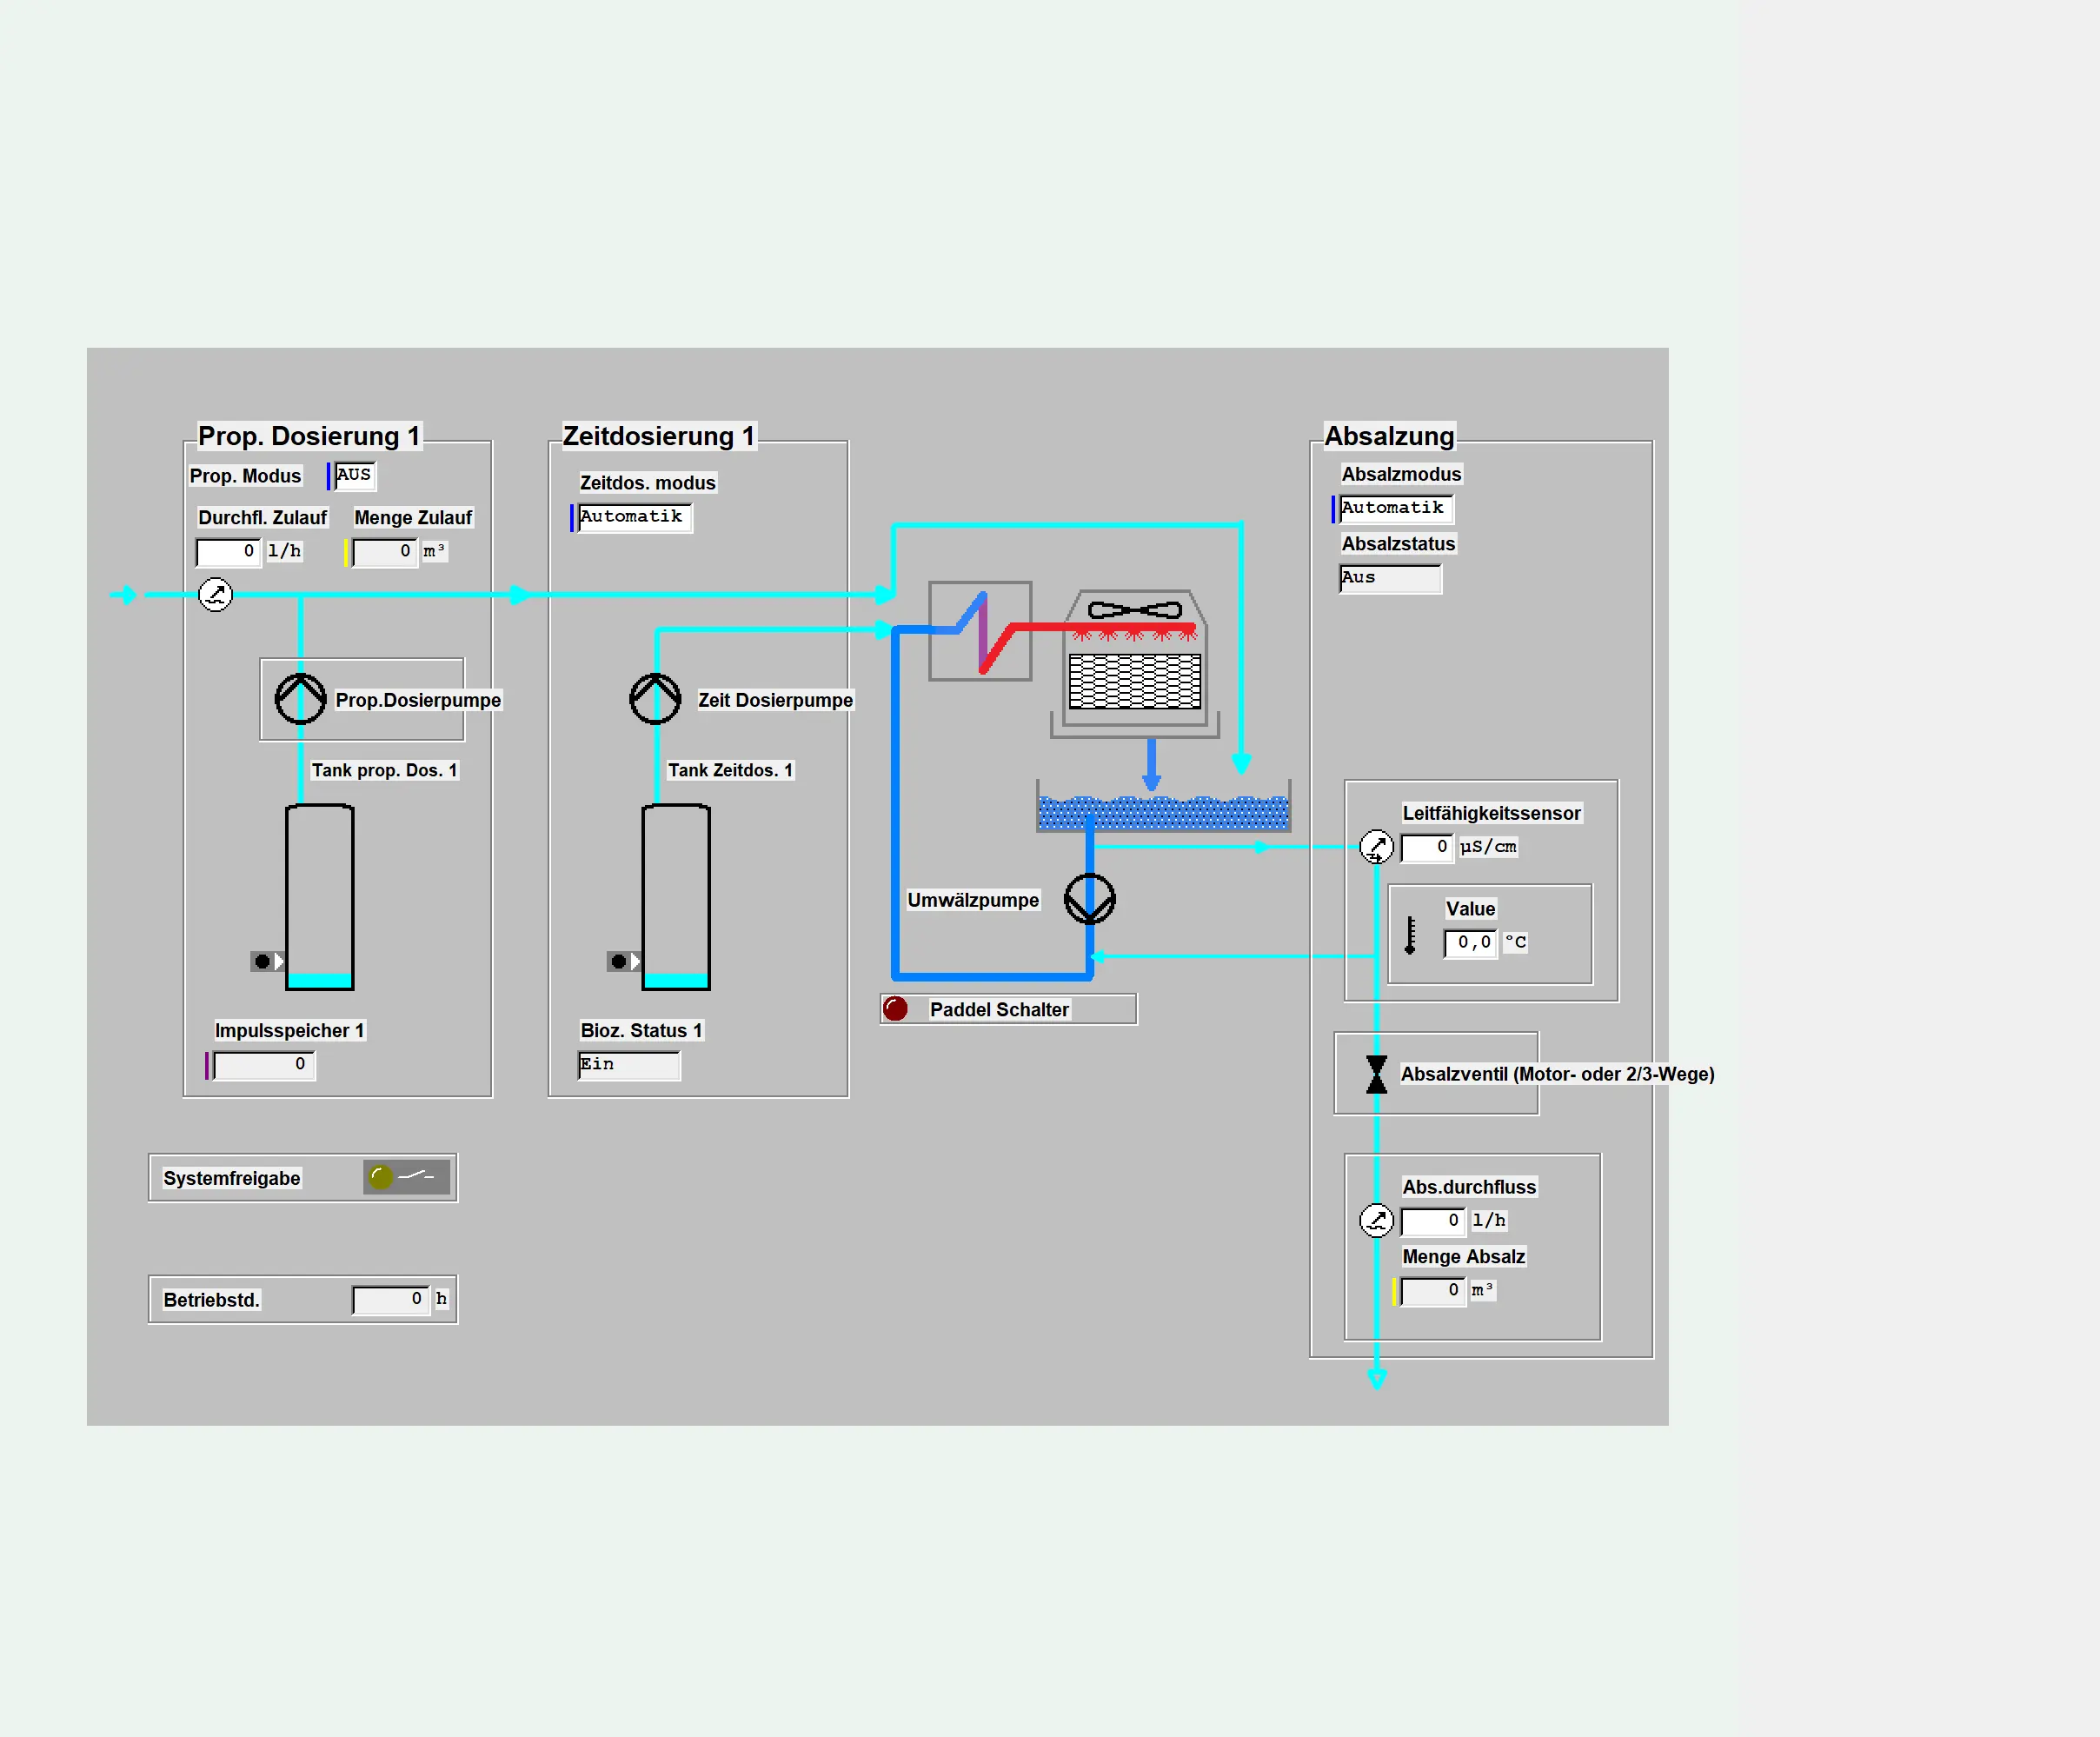Click the heat exchanger symbol

[979, 631]
